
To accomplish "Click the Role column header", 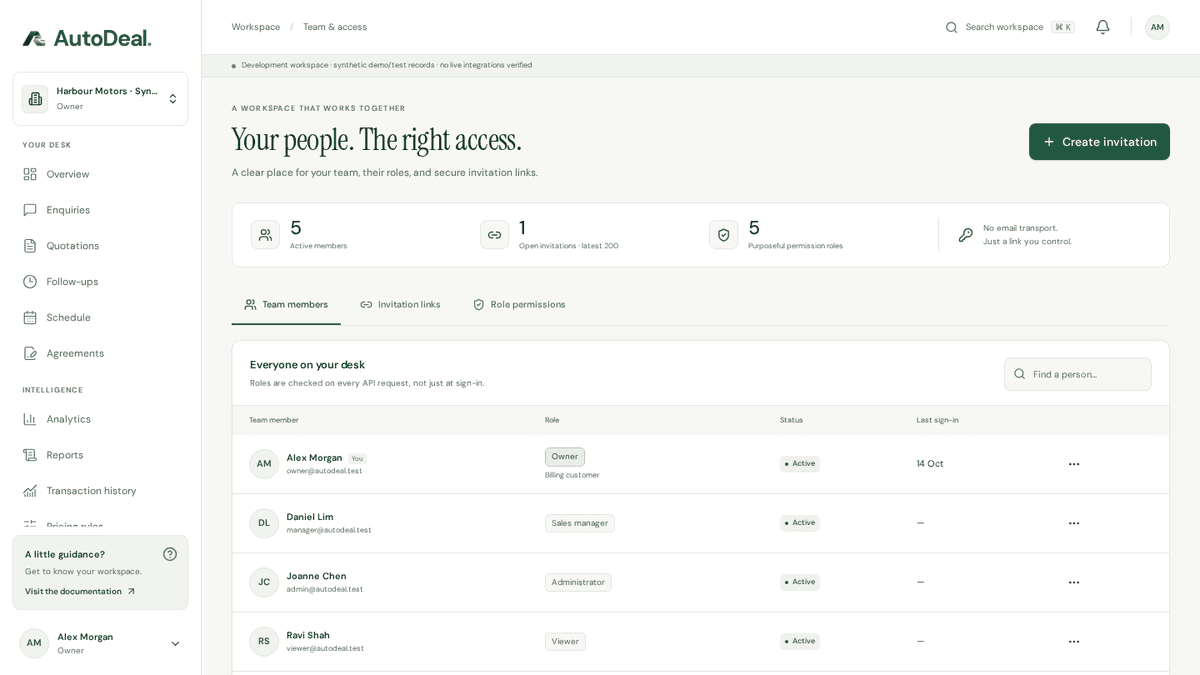I will tap(552, 420).
